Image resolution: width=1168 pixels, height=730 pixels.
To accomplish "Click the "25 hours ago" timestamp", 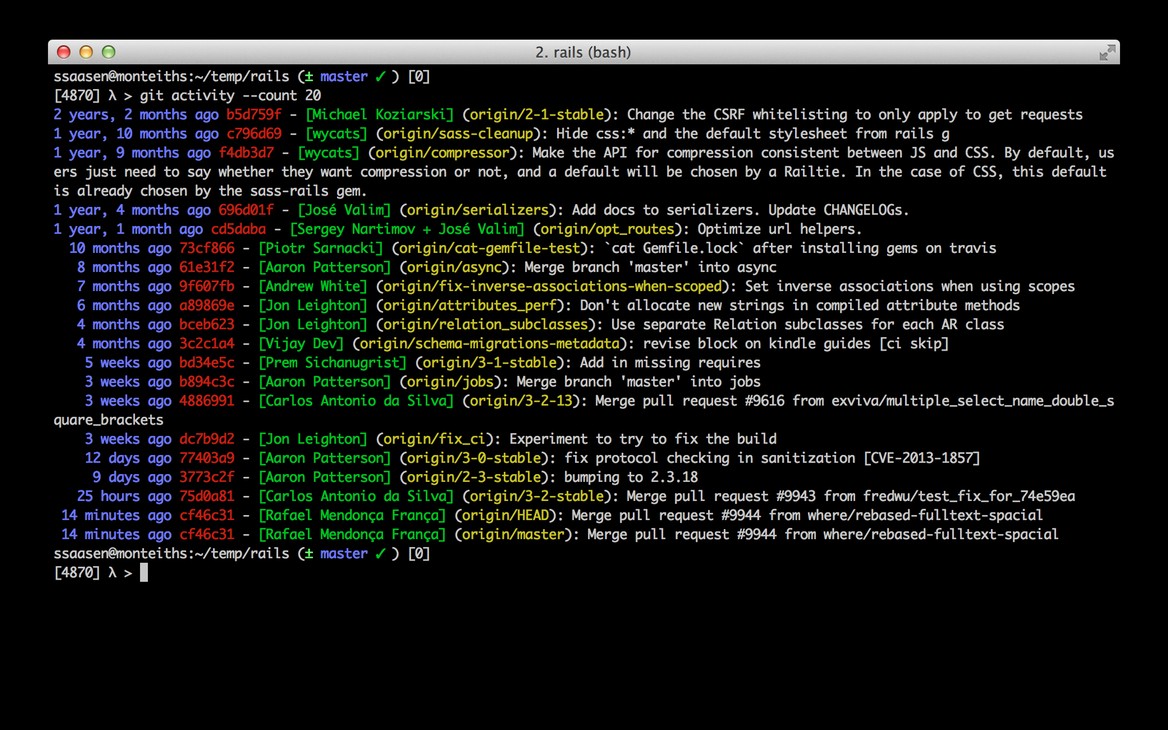I will click(124, 496).
